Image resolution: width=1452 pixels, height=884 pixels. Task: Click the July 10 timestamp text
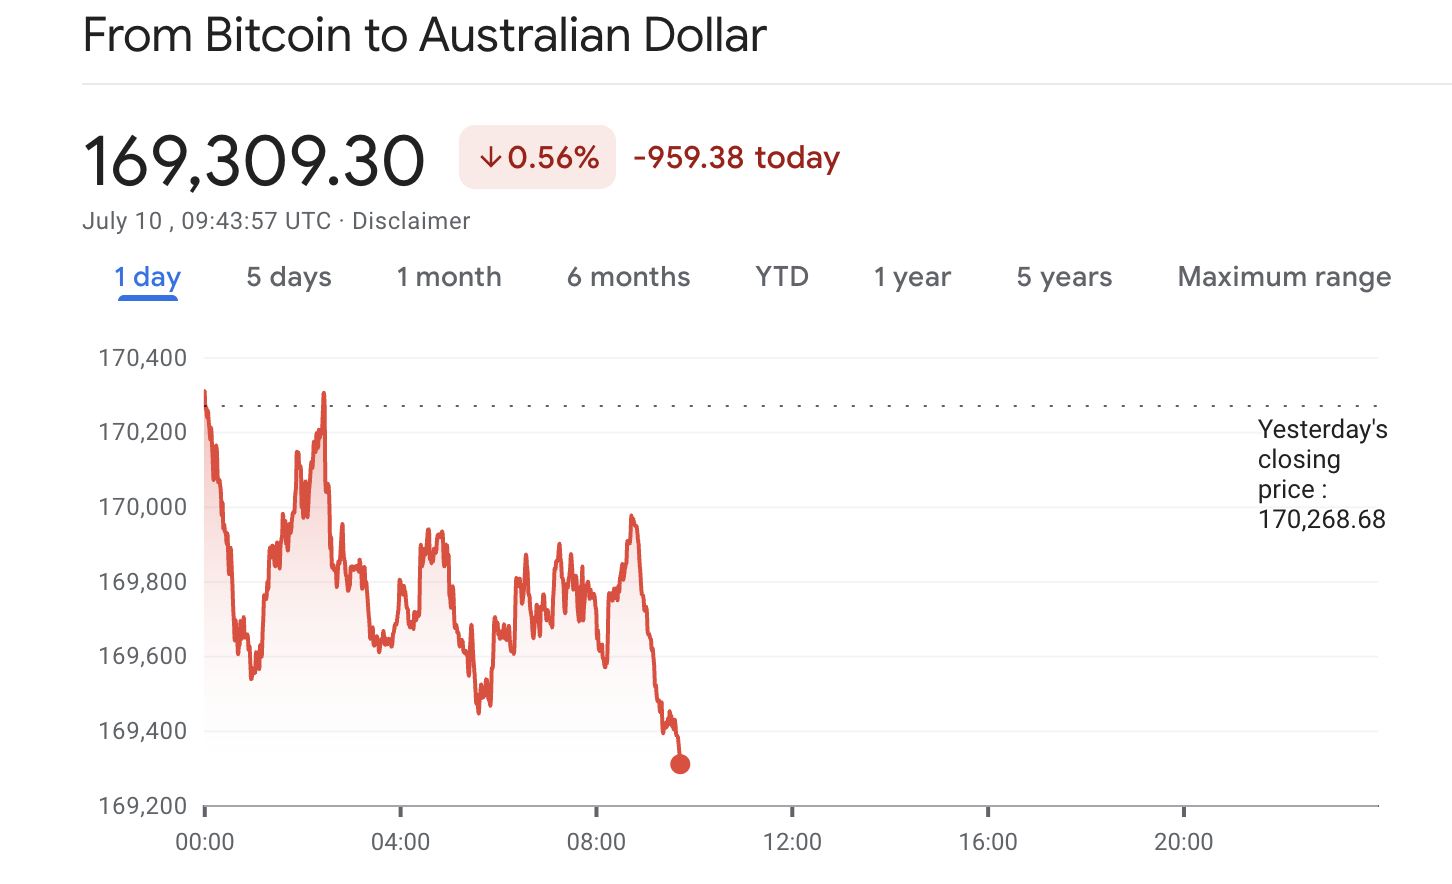click(206, 221)
